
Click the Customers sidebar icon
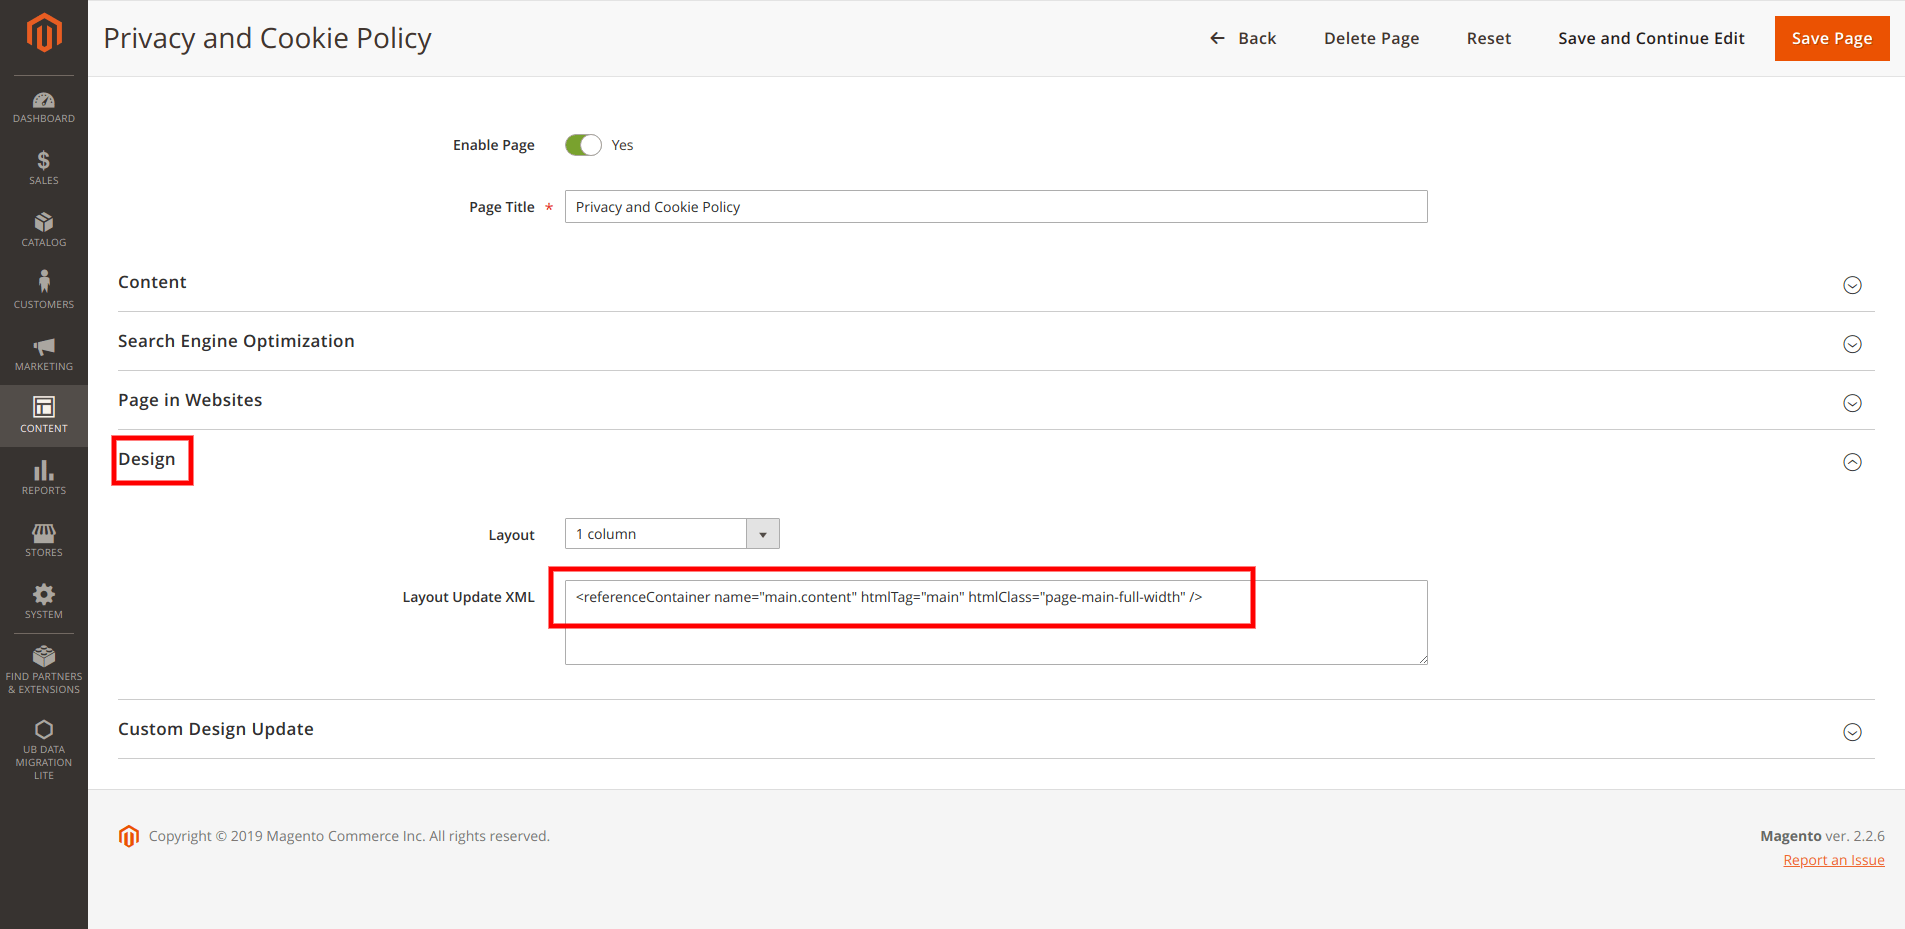(x=44, y=290)
